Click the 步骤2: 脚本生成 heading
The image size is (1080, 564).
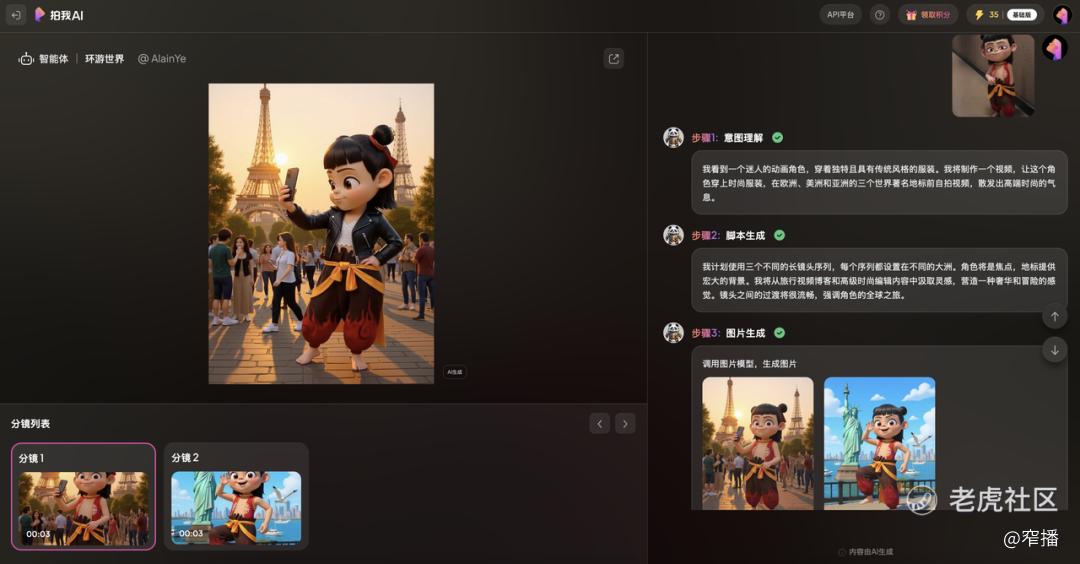pos(728,235)
